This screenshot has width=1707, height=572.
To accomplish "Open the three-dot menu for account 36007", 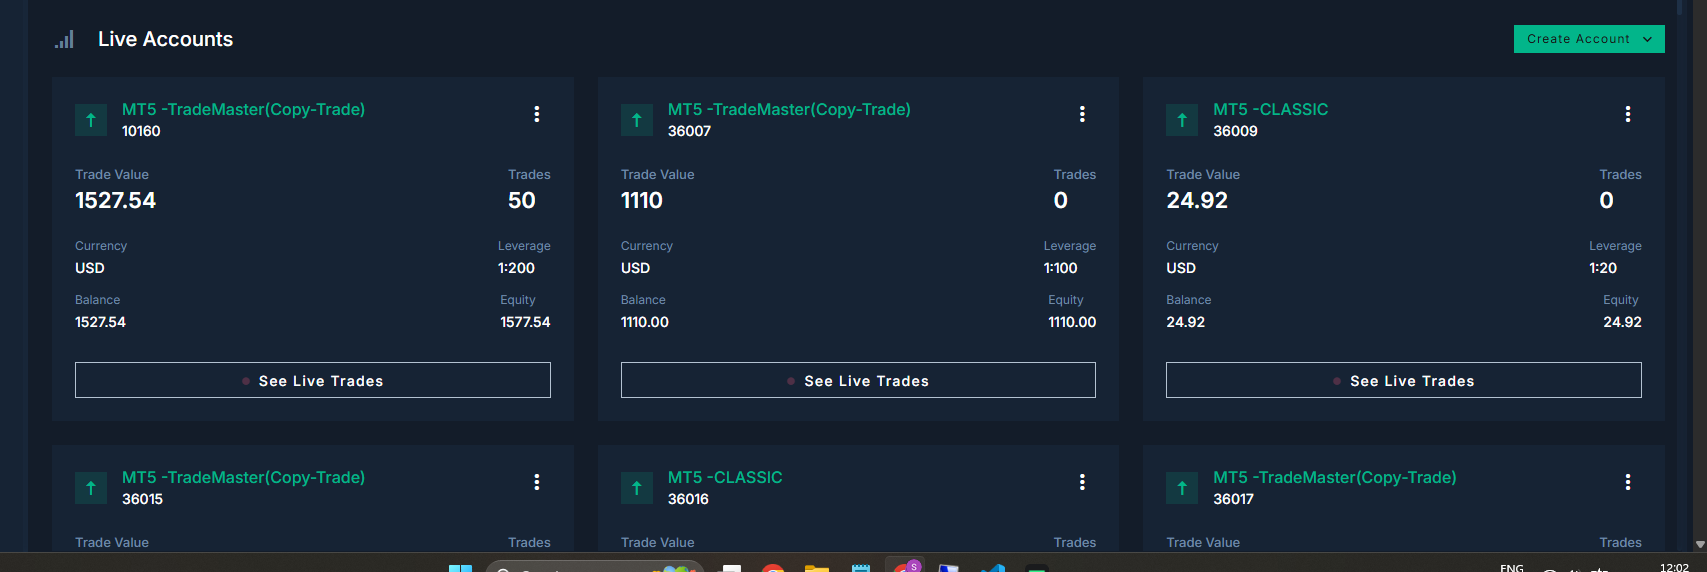I will pos(1082,114).
